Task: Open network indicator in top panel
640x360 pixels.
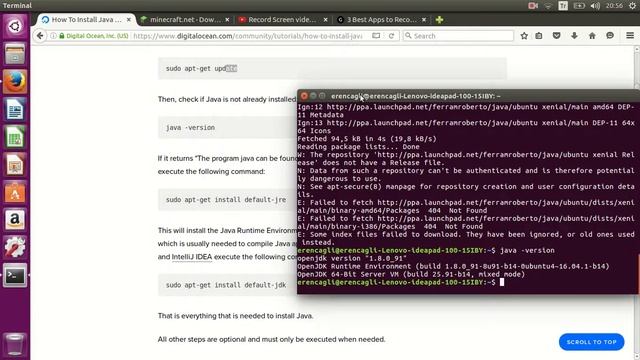Action: pos(548,6)
